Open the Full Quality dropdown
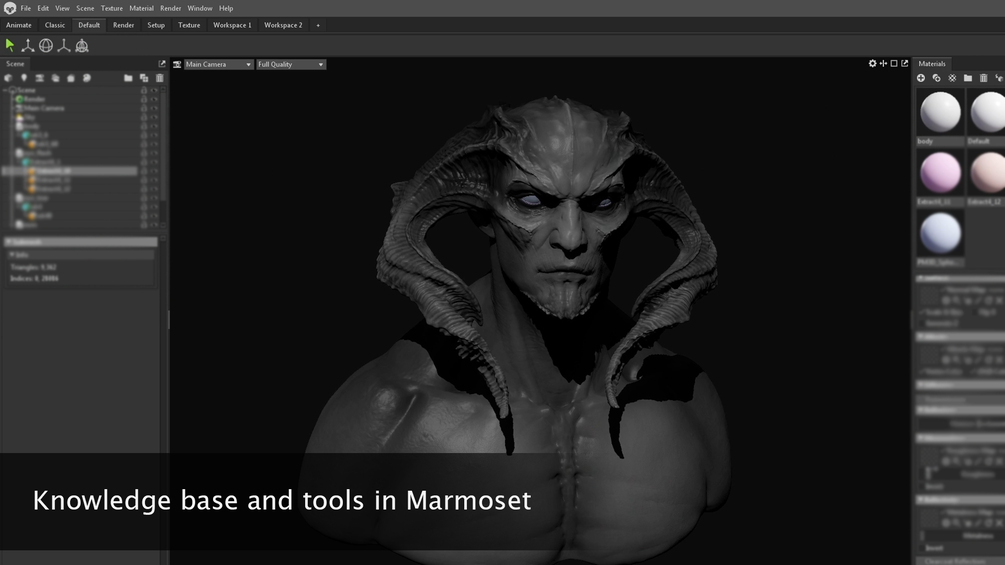This screenshot has width=1005, height=565. pyautogui.click(x=291, y=64)
